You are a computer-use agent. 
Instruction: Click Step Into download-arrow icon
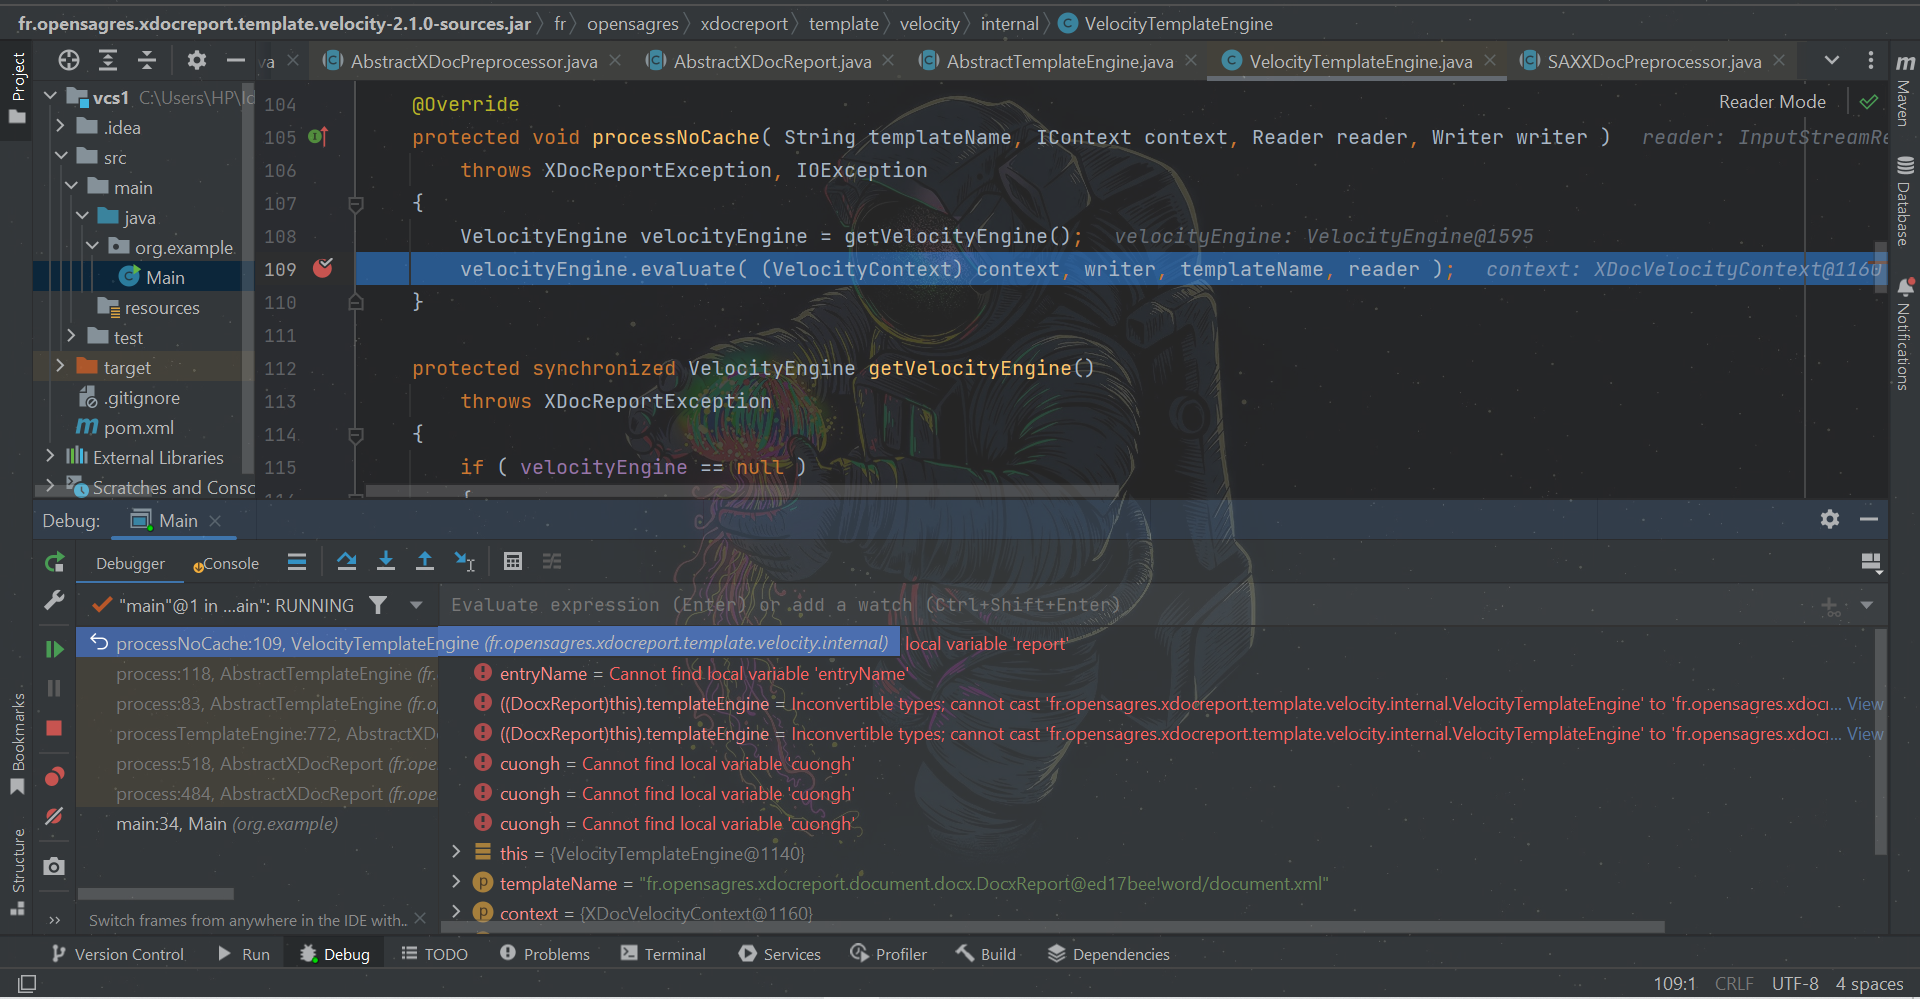click(386, 562)
